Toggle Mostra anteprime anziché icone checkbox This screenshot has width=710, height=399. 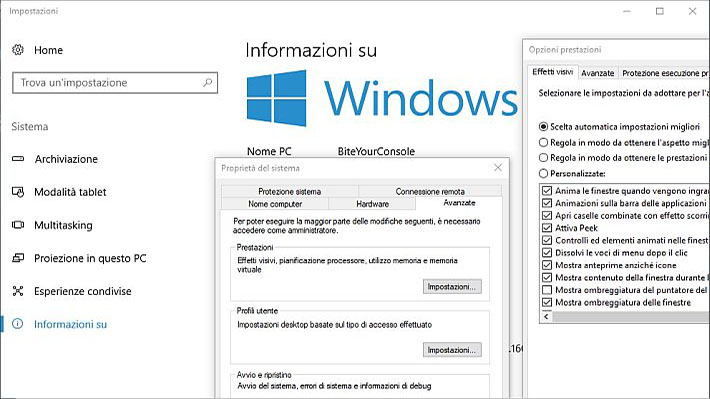click(547, 265)
